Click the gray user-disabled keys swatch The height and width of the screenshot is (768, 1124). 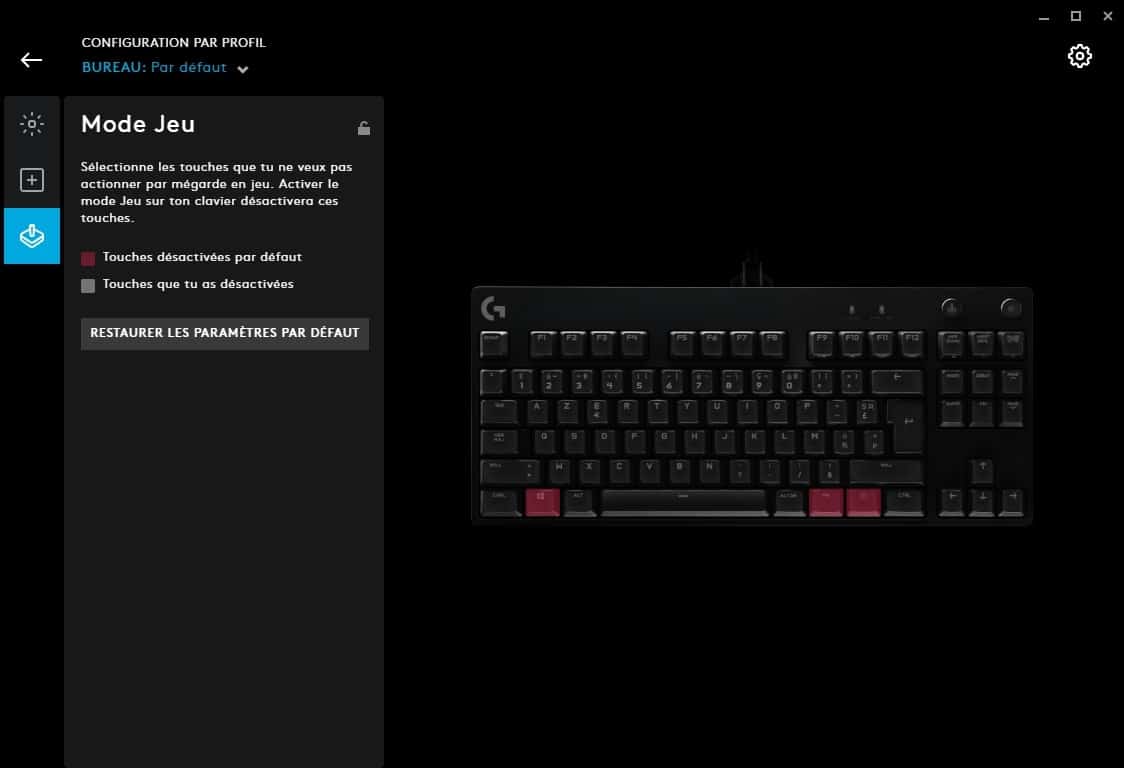[88, 285]
